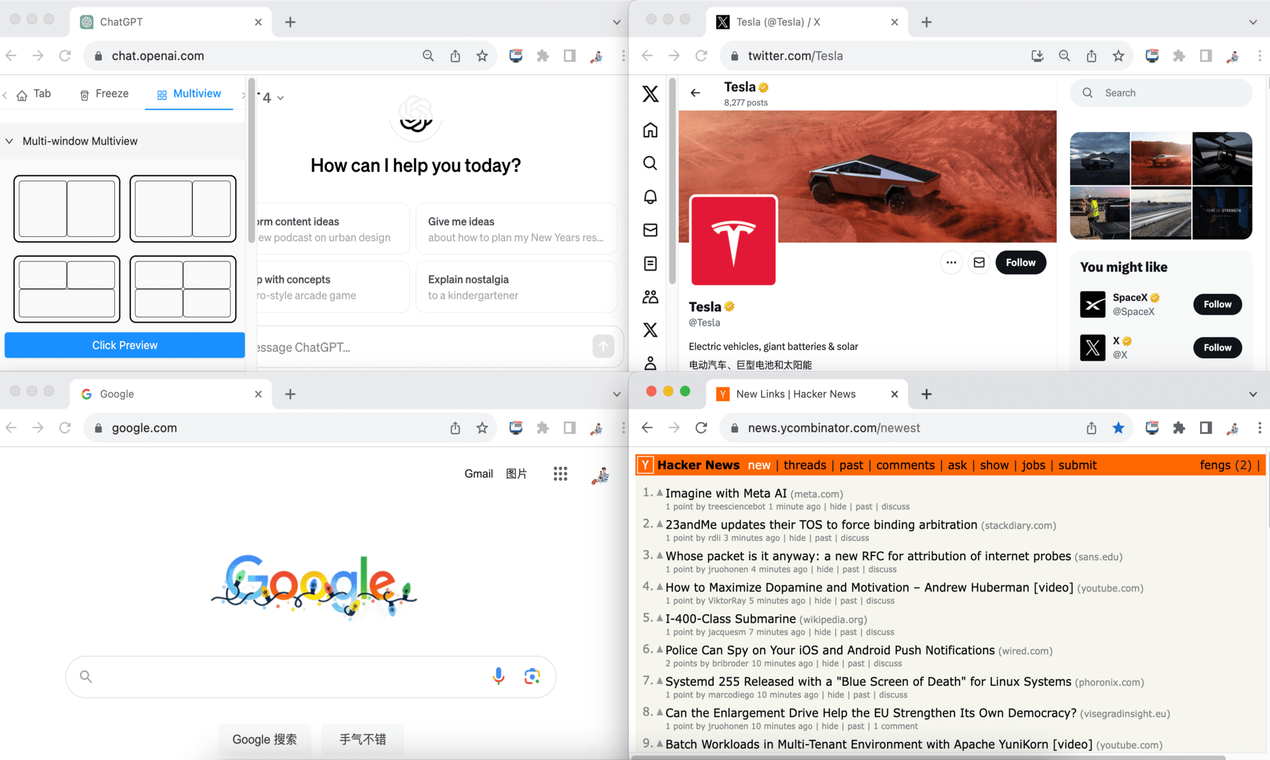Toggle the bookmark star on google.com
The width and height of the screenshot is (1270, 760).
tap(482, 427)
